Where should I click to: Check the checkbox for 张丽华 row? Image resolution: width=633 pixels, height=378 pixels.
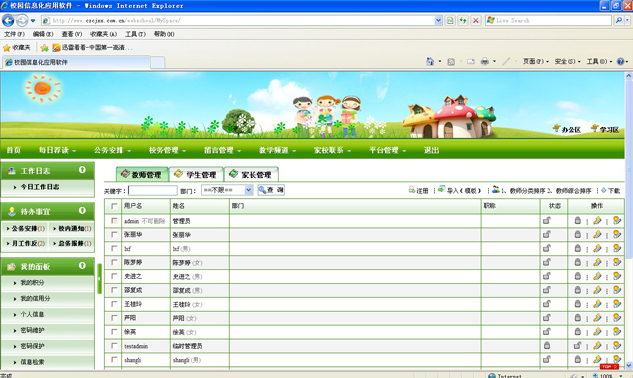coord(114,234)
